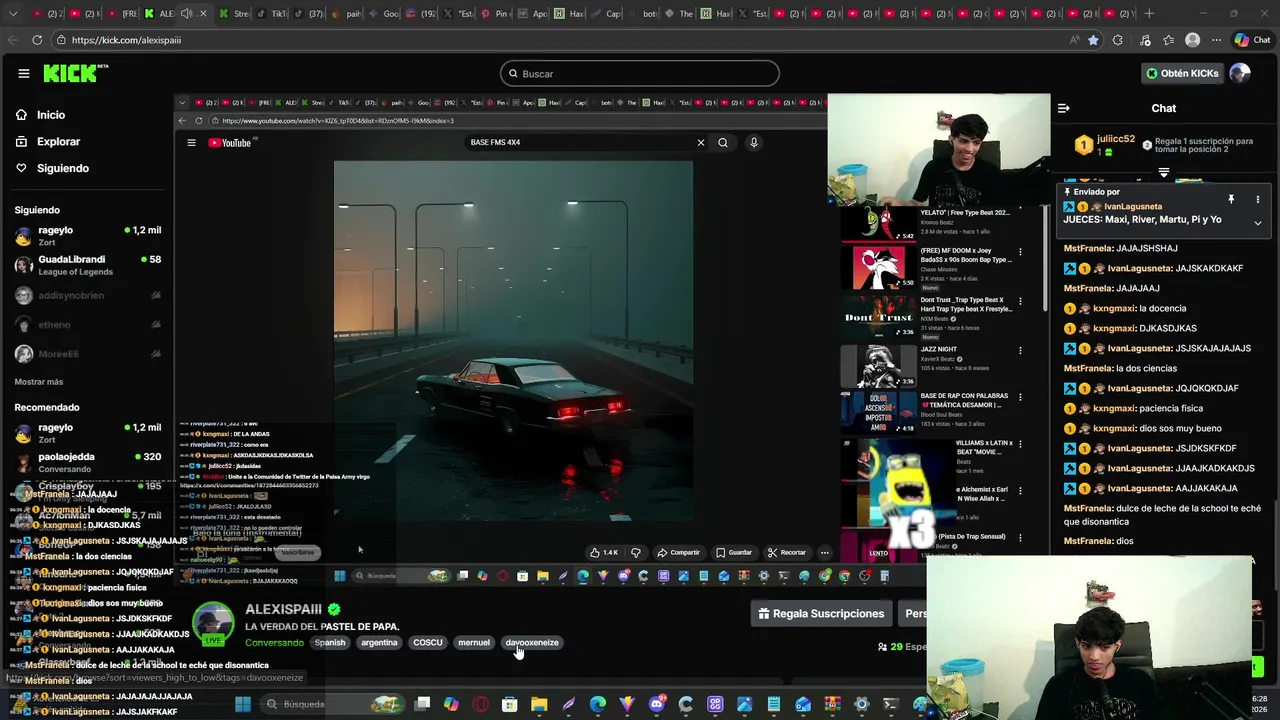
Task: Select the mernuel tag
Action: coord(474,643)
